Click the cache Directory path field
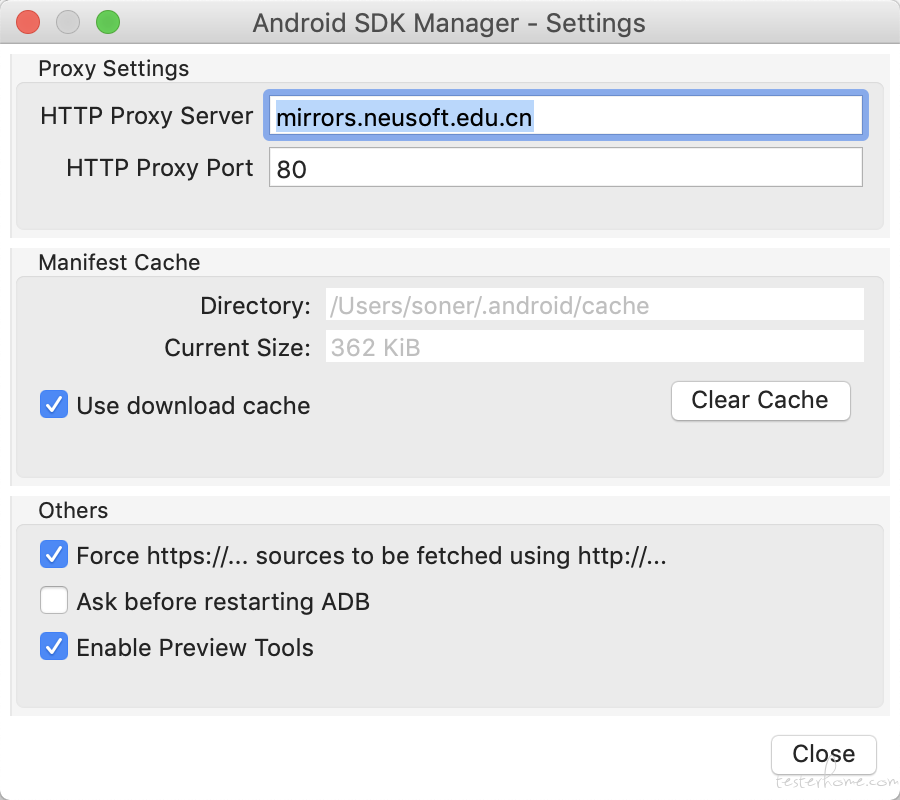 (x=595, y=305)
